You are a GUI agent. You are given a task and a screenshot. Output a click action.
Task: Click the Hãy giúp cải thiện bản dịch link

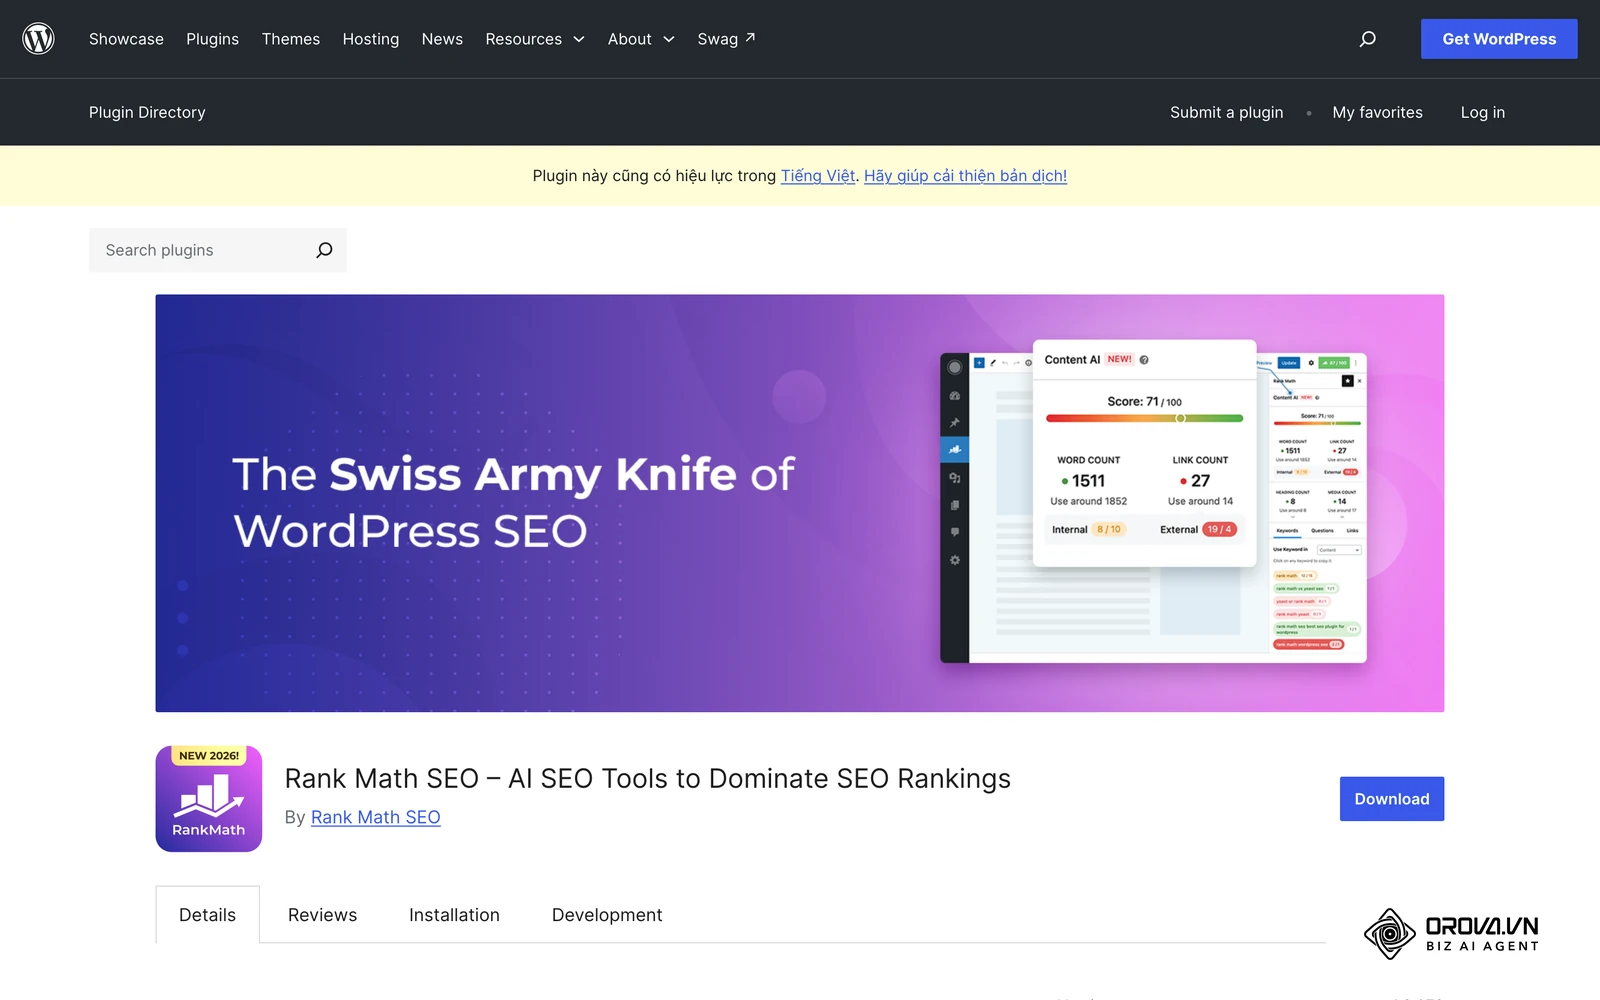point(965,176)
